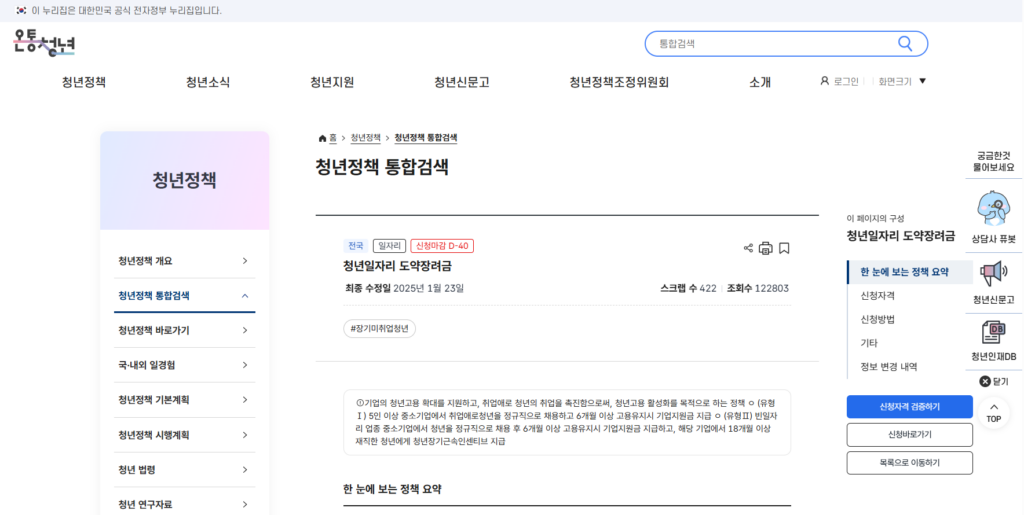1024x515 pixels.
Task: Expand the 청년정책 개요 sidebar item
Action: point(245,261)
